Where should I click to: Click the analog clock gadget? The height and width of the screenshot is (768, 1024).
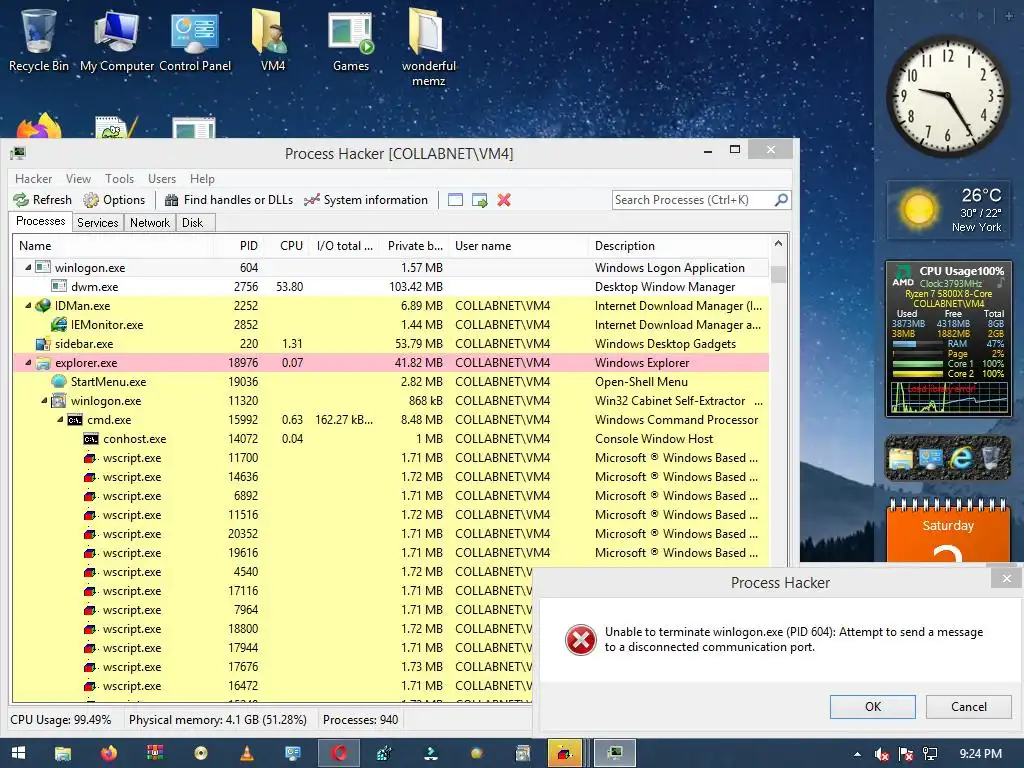948,95
